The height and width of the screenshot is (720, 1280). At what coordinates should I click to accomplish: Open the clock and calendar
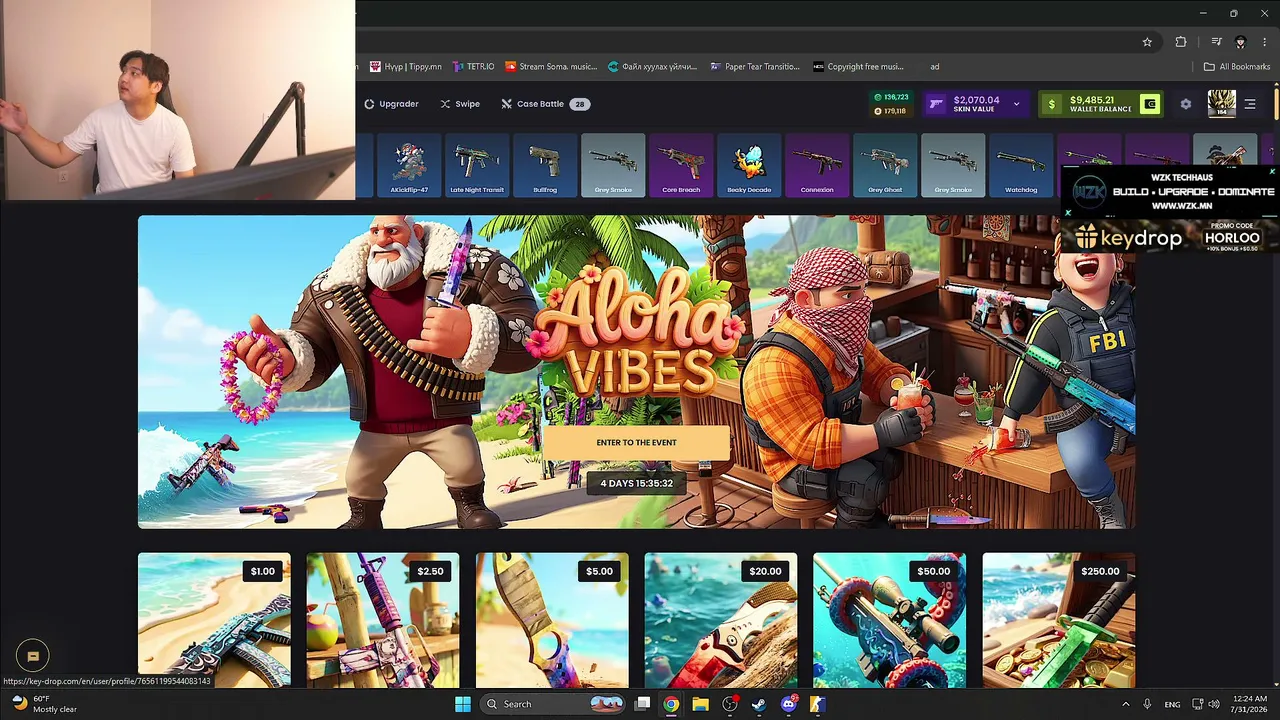[1250, 704]
